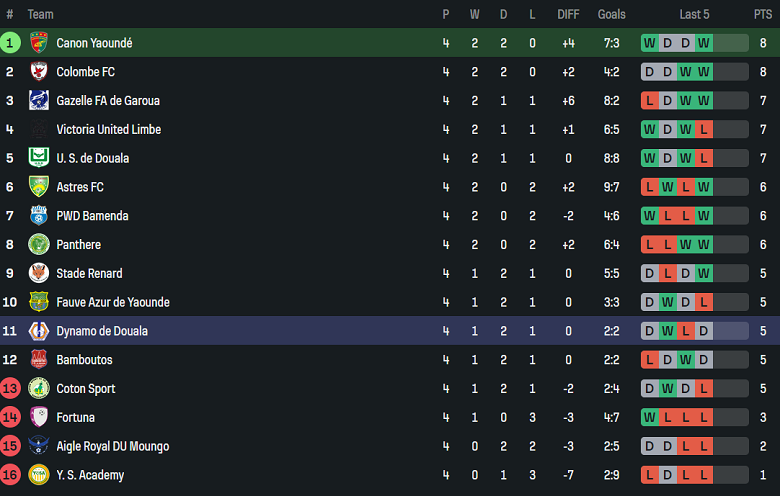Click the U. S. de Douala logo
Viewport: 780px width, 496px height.
pyautogui.click(x=39, y=158)
